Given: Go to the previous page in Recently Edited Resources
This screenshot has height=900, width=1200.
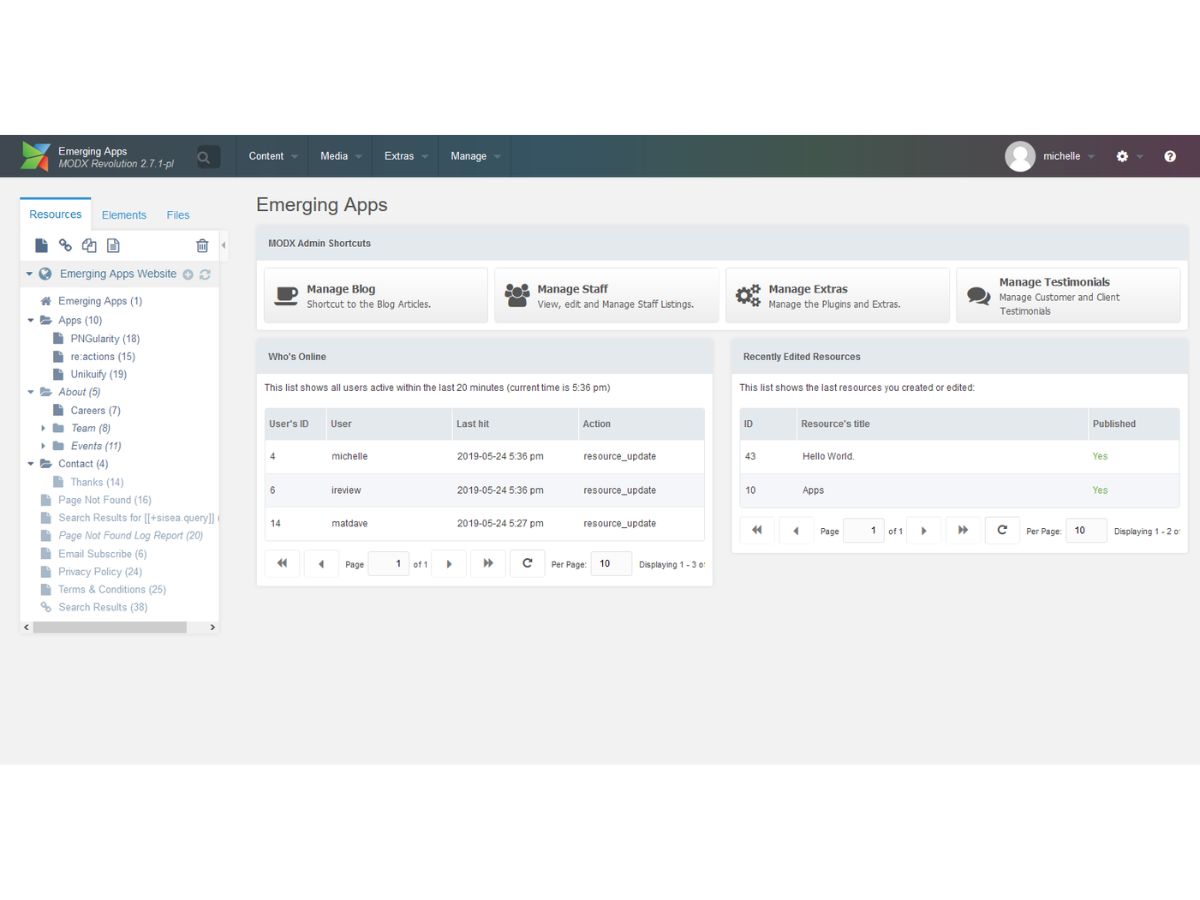Looking at the screenshot, I should [796, 530].
